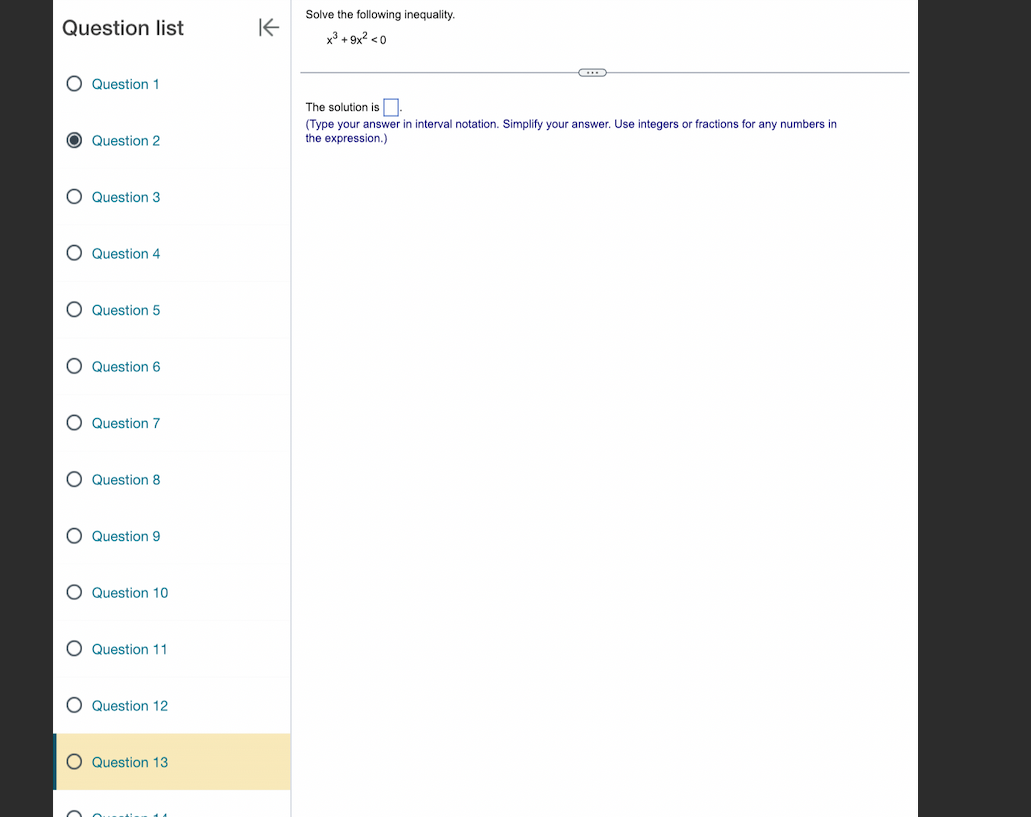Select the Question 6 radio button
Screen dimensions: 1031x817
(x=74, y=366)
